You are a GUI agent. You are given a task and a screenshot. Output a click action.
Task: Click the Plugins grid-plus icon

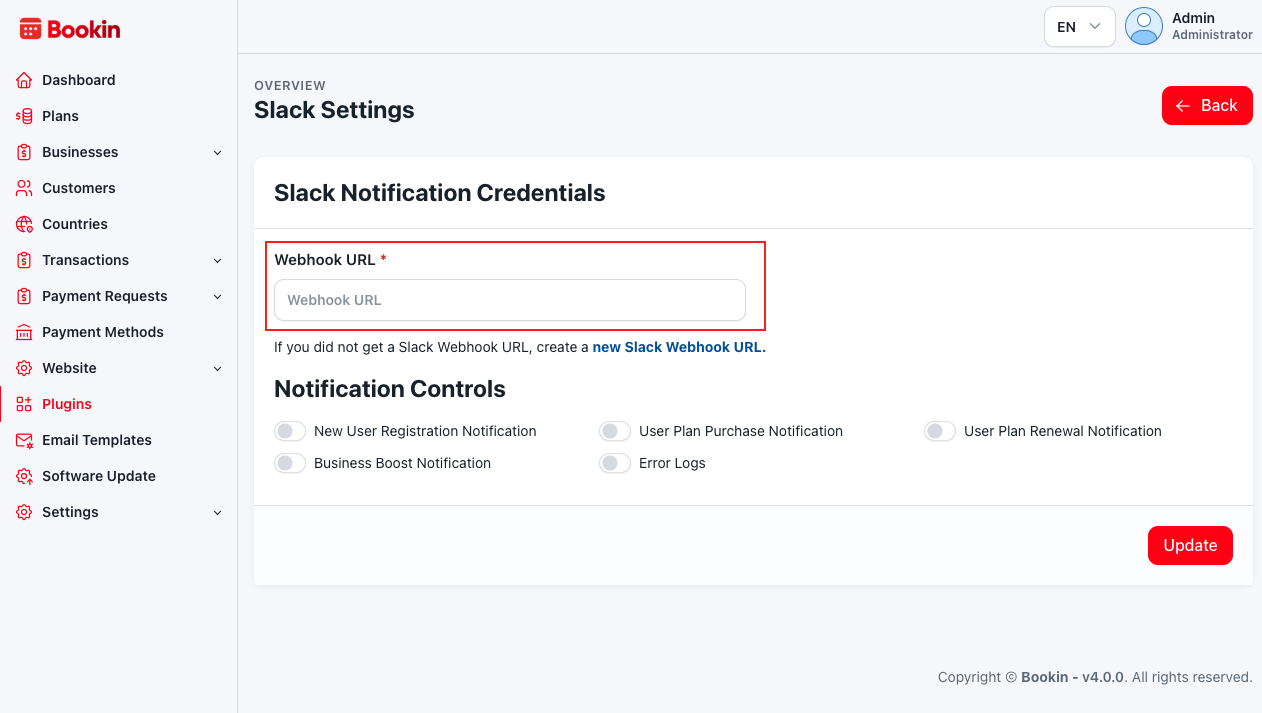pos(24,404)
